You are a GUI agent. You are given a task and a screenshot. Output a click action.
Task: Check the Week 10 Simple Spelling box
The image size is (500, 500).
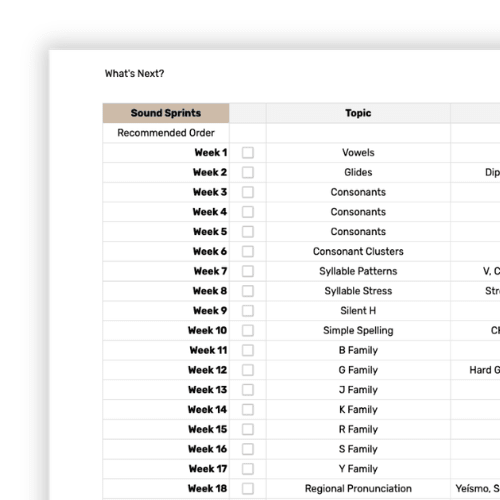coord(248,330)
